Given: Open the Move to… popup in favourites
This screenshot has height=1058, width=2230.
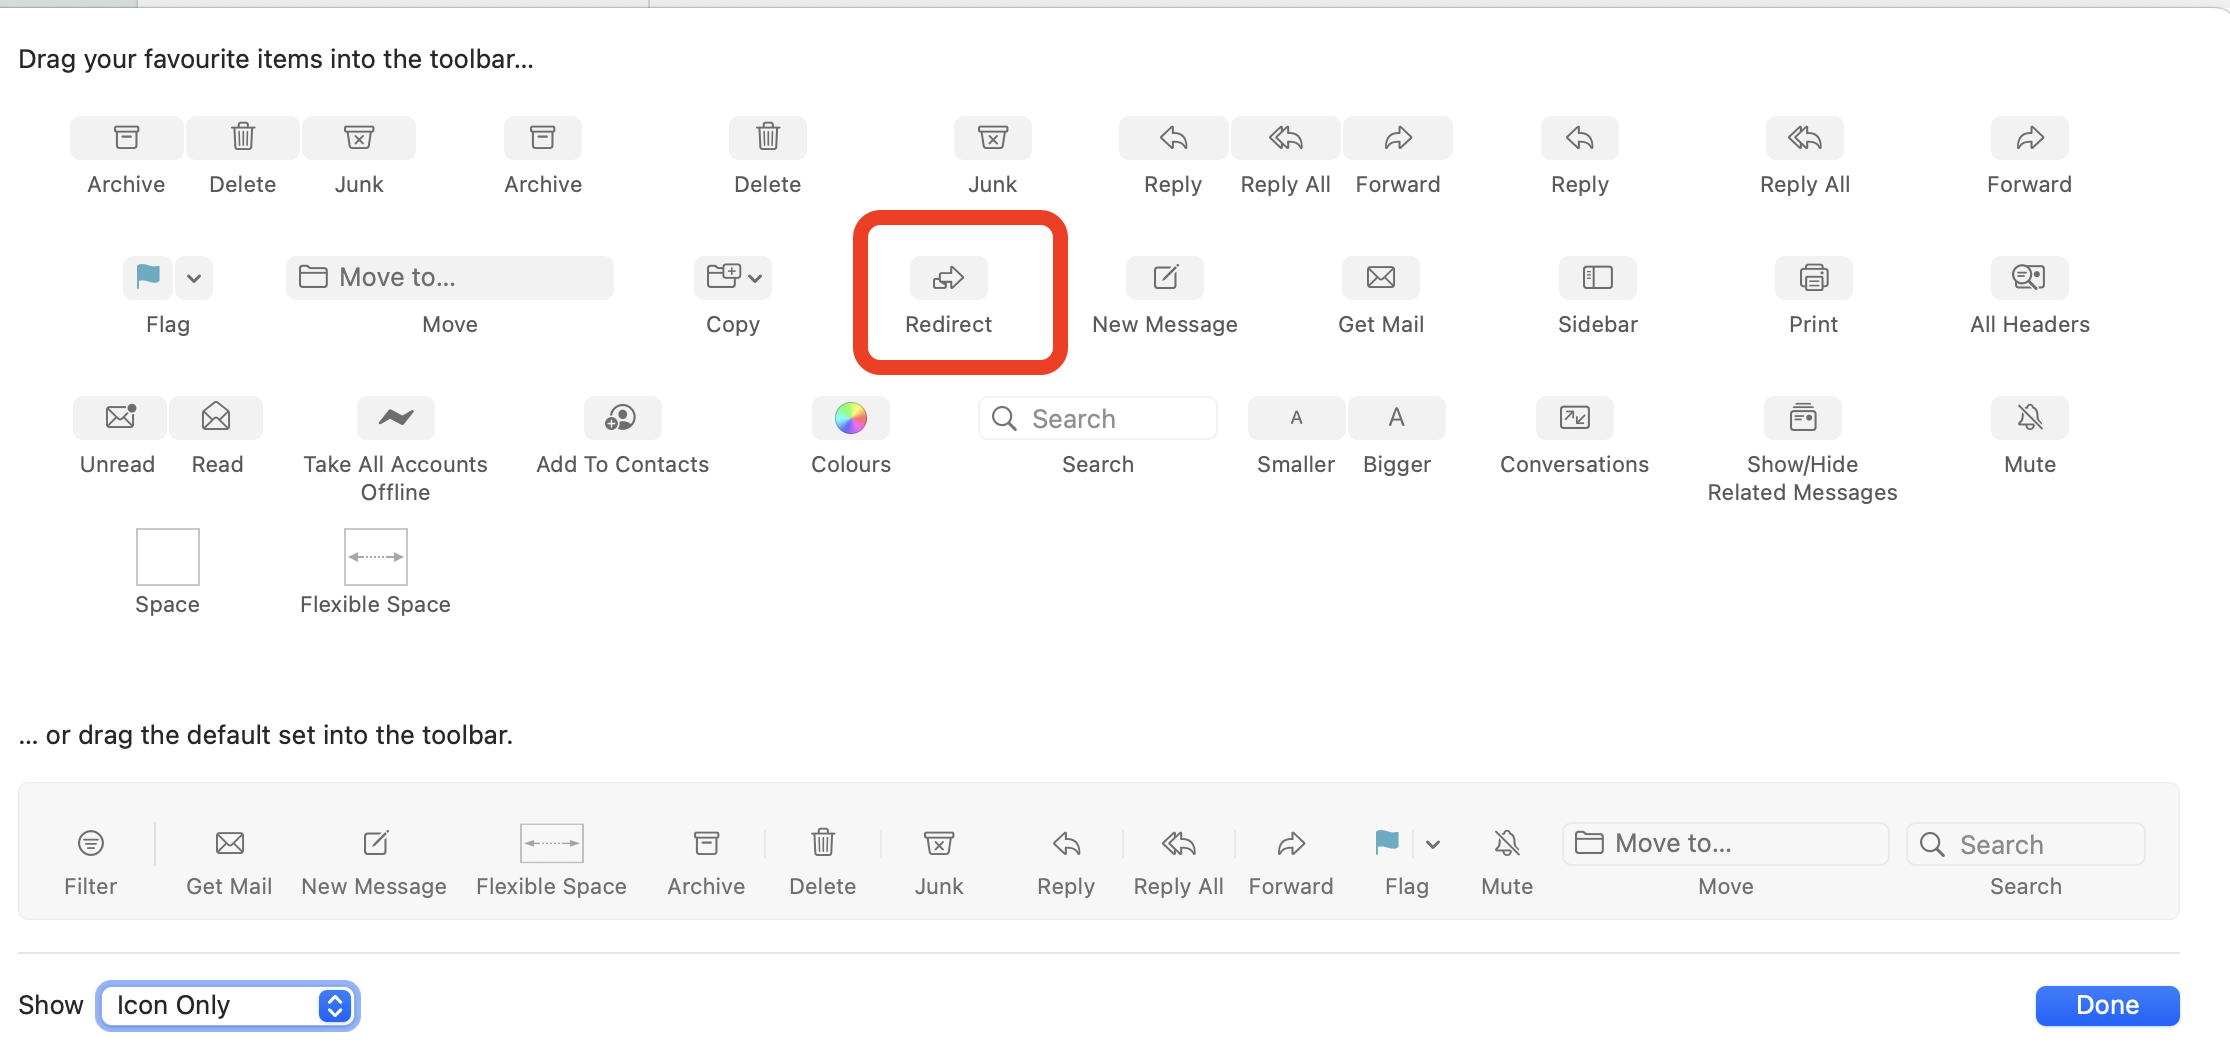Looking at the screenshot, I should [450, 277].
